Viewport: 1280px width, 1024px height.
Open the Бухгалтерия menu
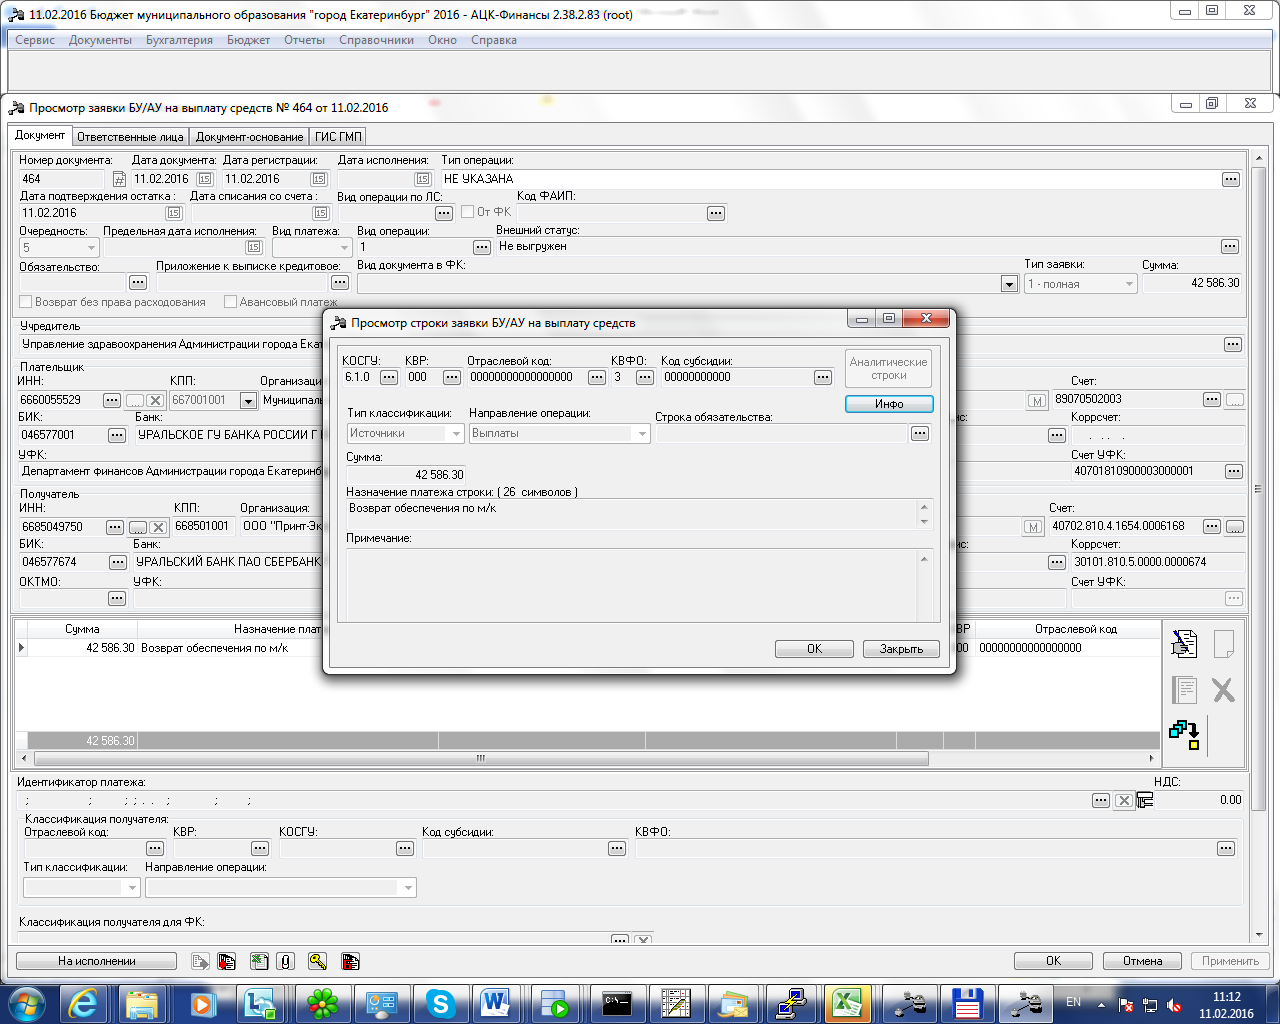click(179, 40)
